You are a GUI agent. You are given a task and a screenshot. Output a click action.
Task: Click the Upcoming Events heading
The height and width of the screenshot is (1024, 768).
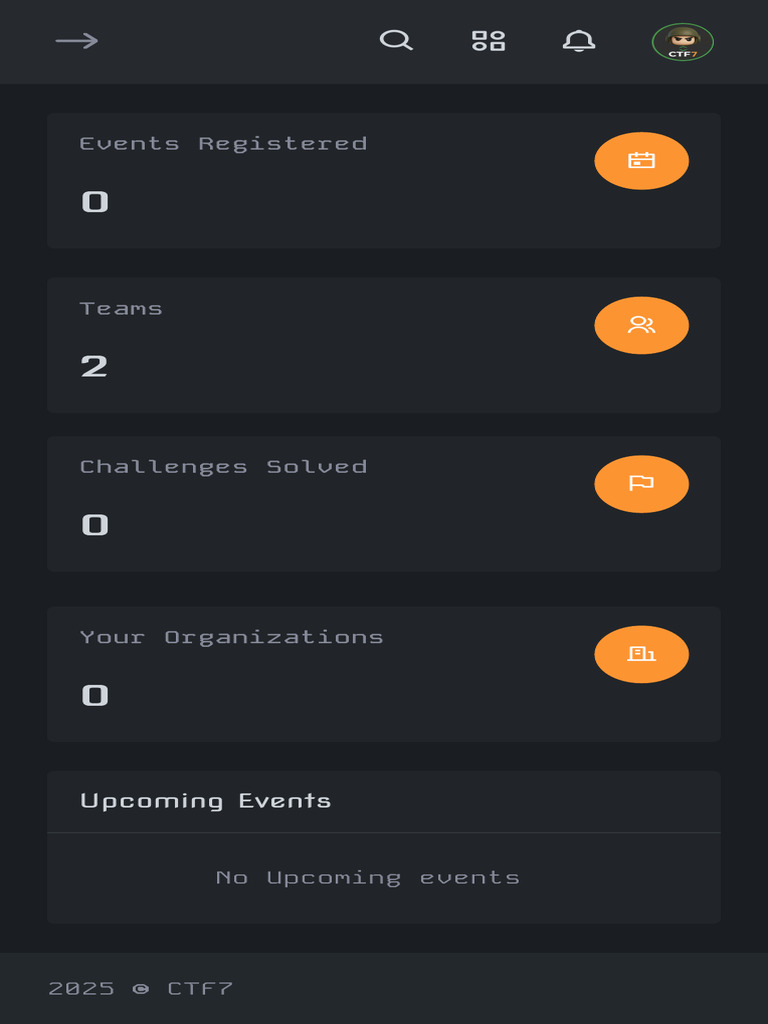(205, 801)
